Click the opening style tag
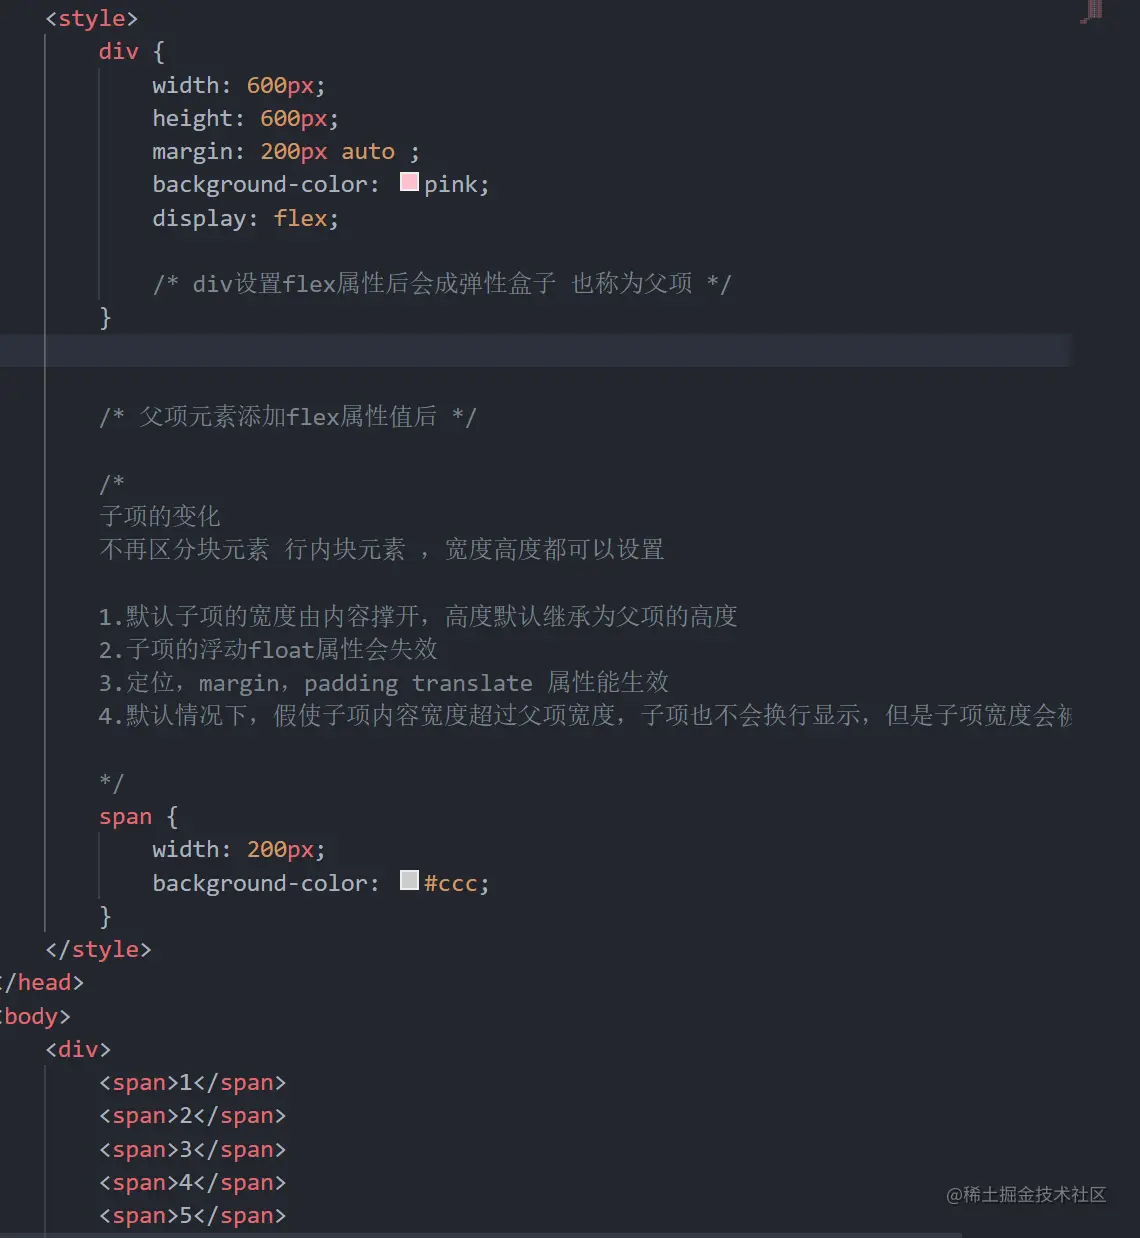Viewport: 1140px width, 1238px height. (91, 18)
